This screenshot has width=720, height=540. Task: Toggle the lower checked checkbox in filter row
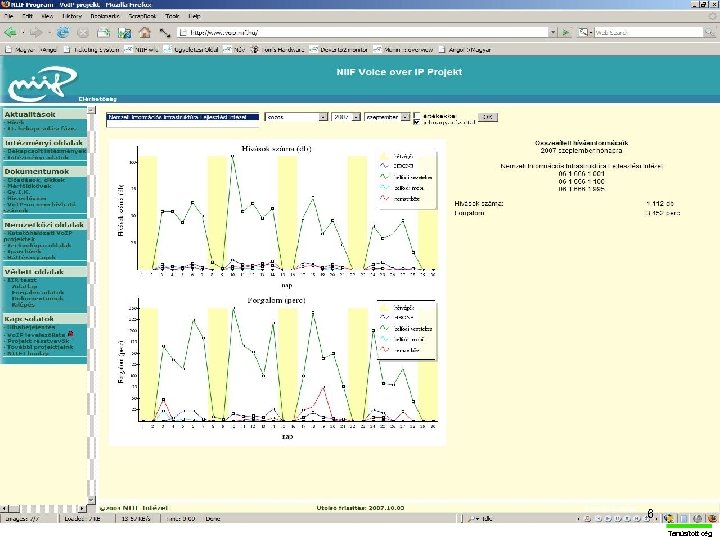417,121
